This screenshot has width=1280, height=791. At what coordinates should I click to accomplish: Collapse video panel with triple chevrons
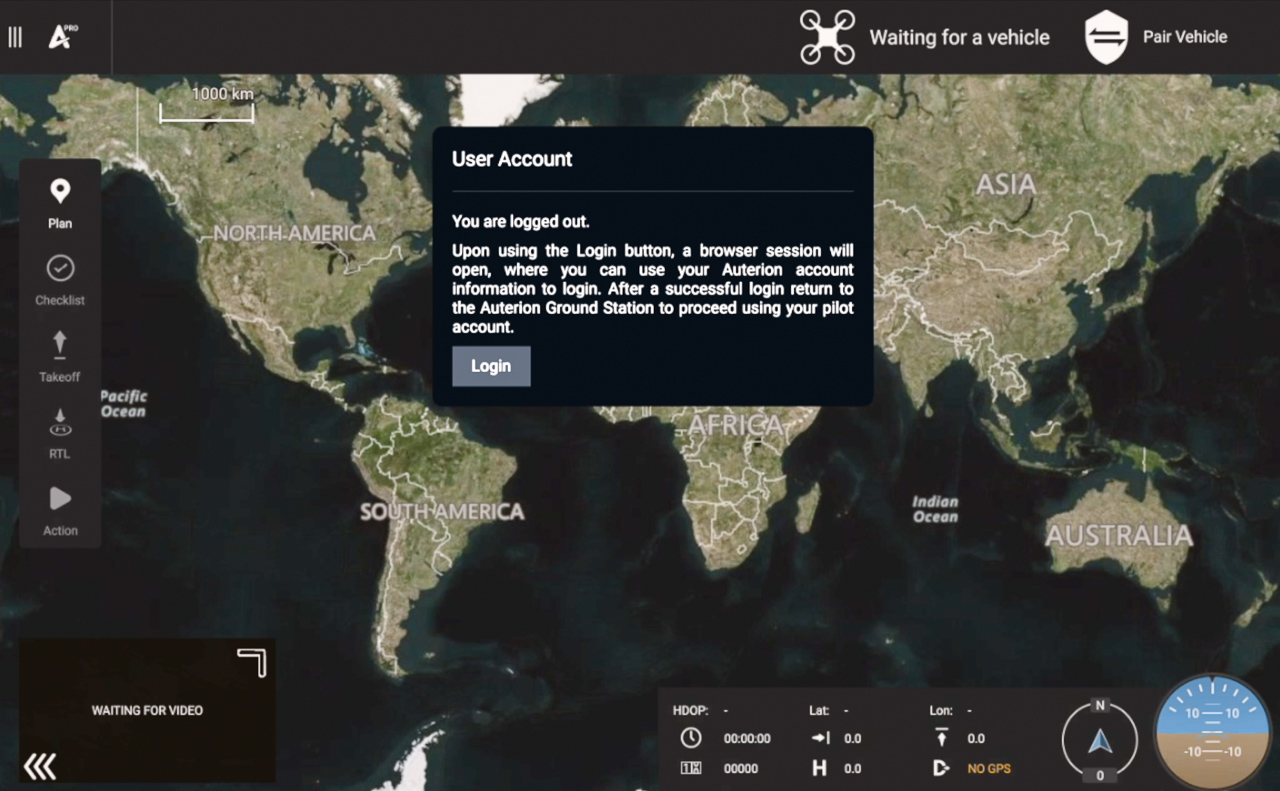point(40,767)
